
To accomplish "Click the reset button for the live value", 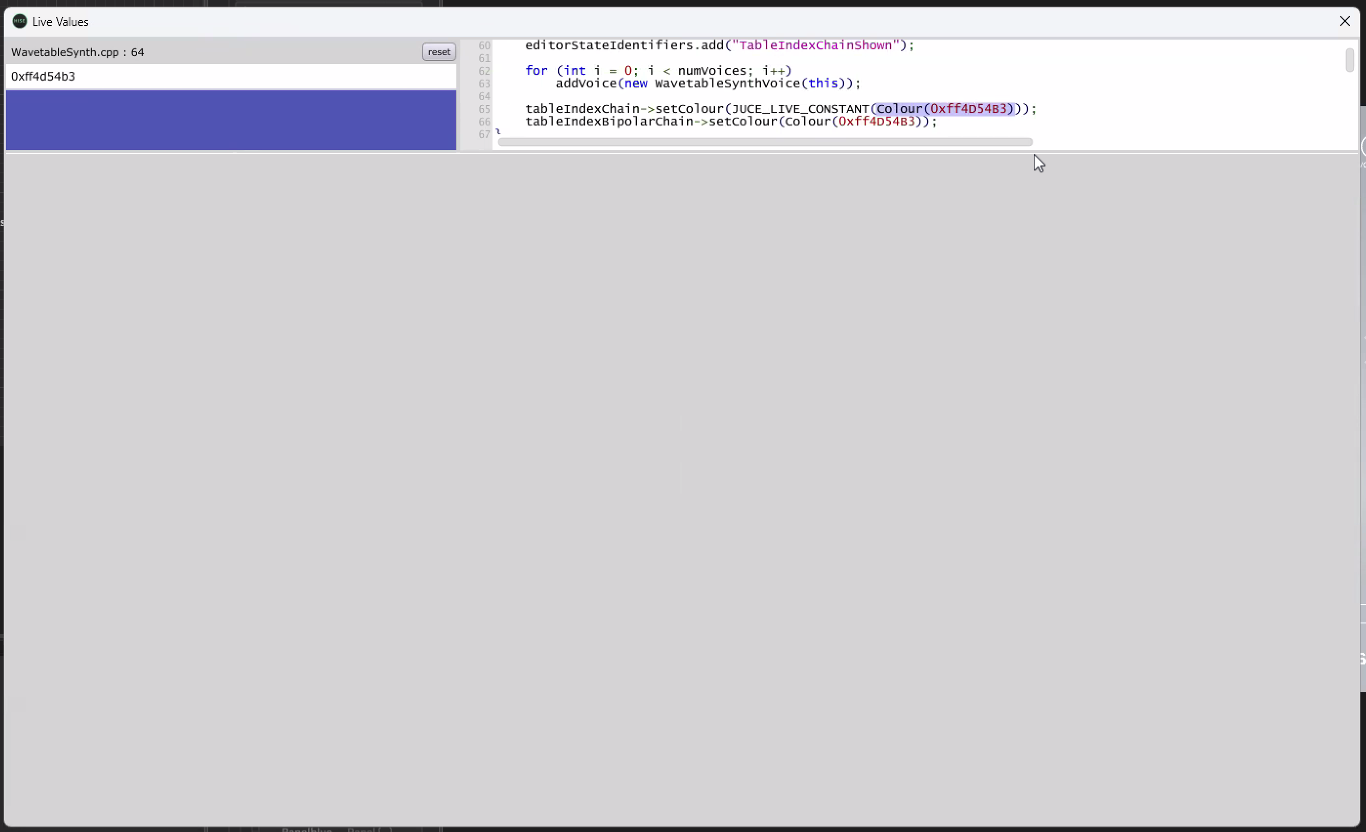I will point(439,52).
